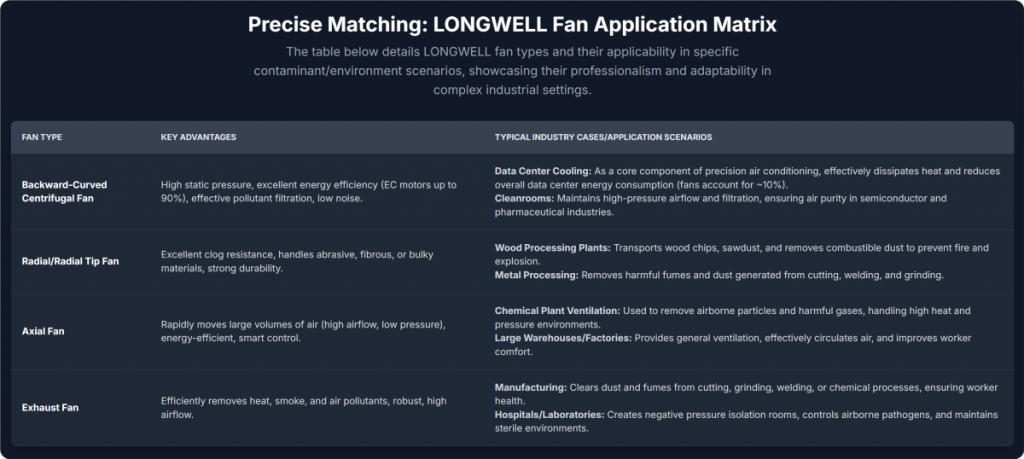Viewport: 1024px width, 459px height.
Task: Click the Data Center Cooling bold text
Action: 543,171
